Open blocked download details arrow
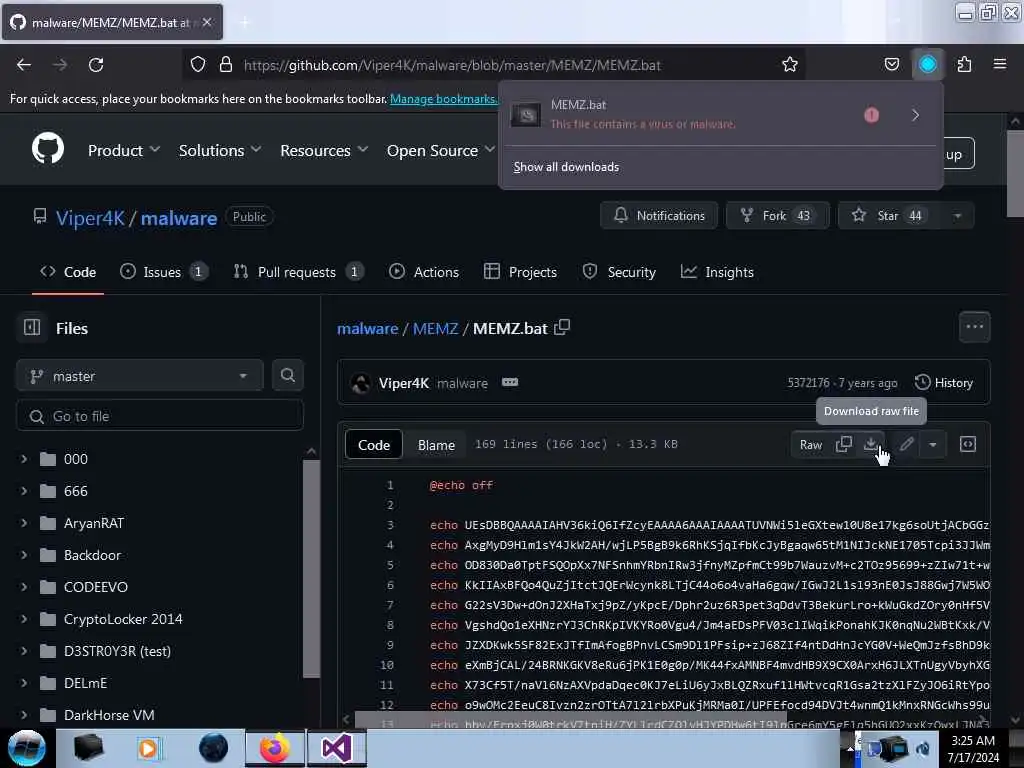Viewport: 1024px width, 768px height. [x=915, y=115]
